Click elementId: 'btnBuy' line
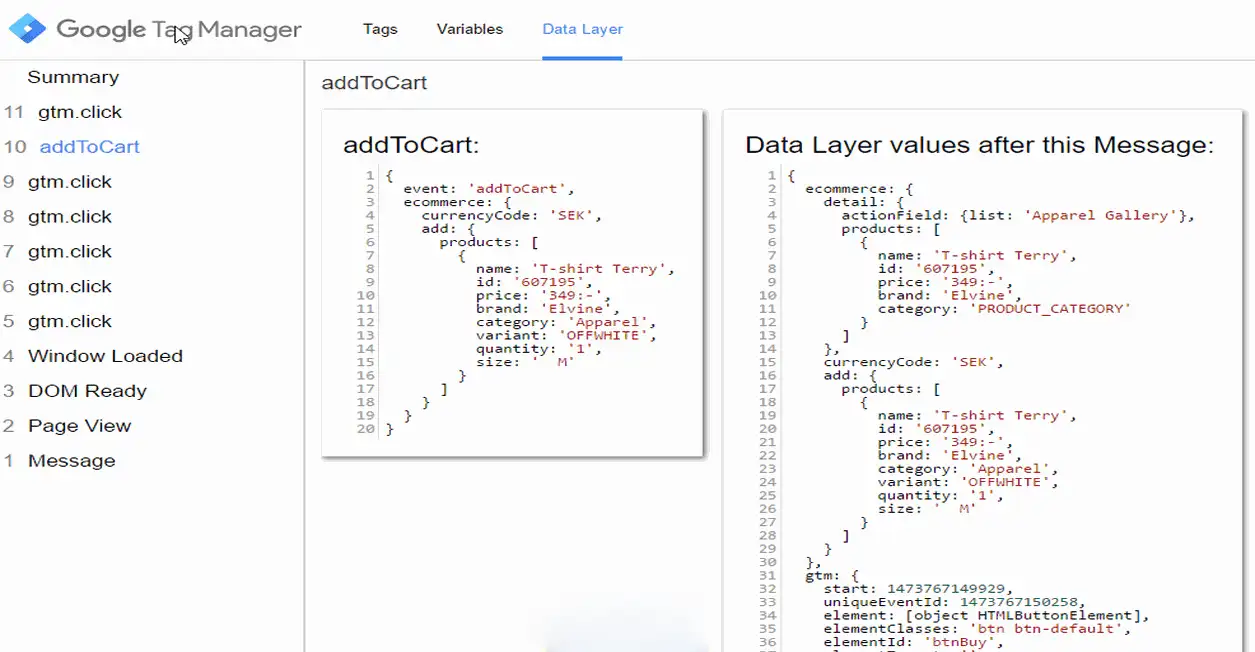 (x=912, y=642)
